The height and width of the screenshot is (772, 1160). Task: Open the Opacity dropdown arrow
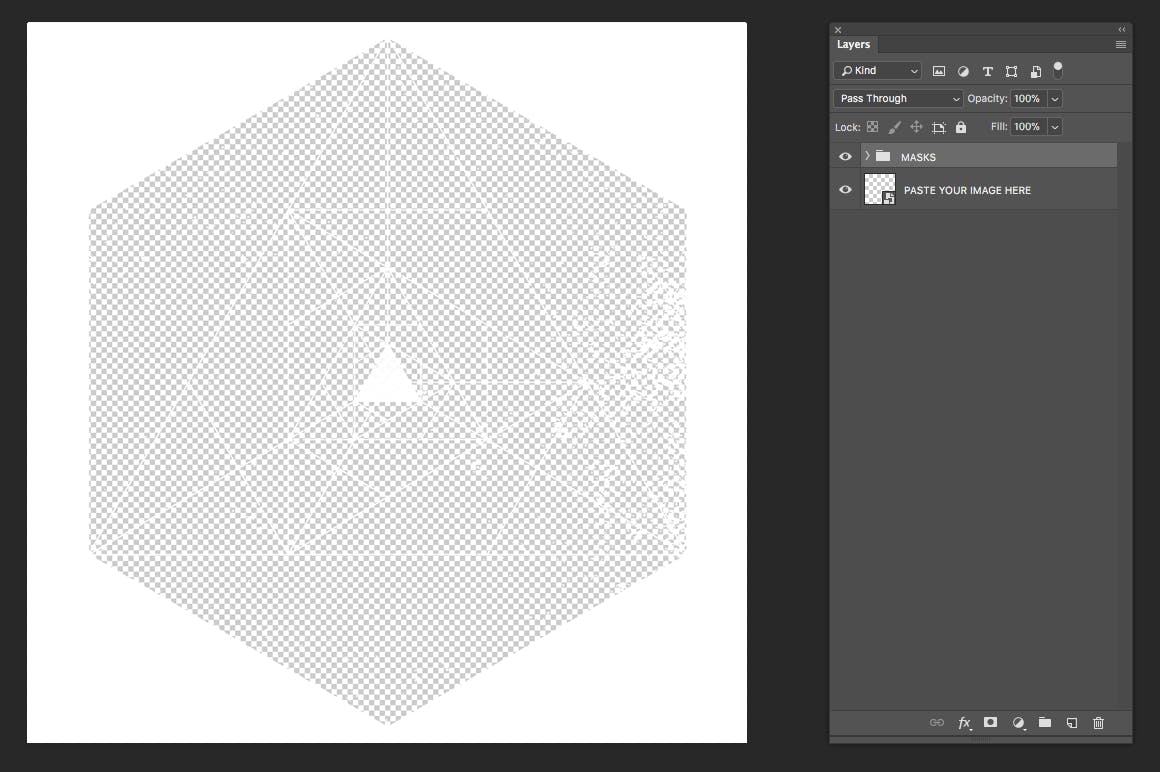(1054, 98)
